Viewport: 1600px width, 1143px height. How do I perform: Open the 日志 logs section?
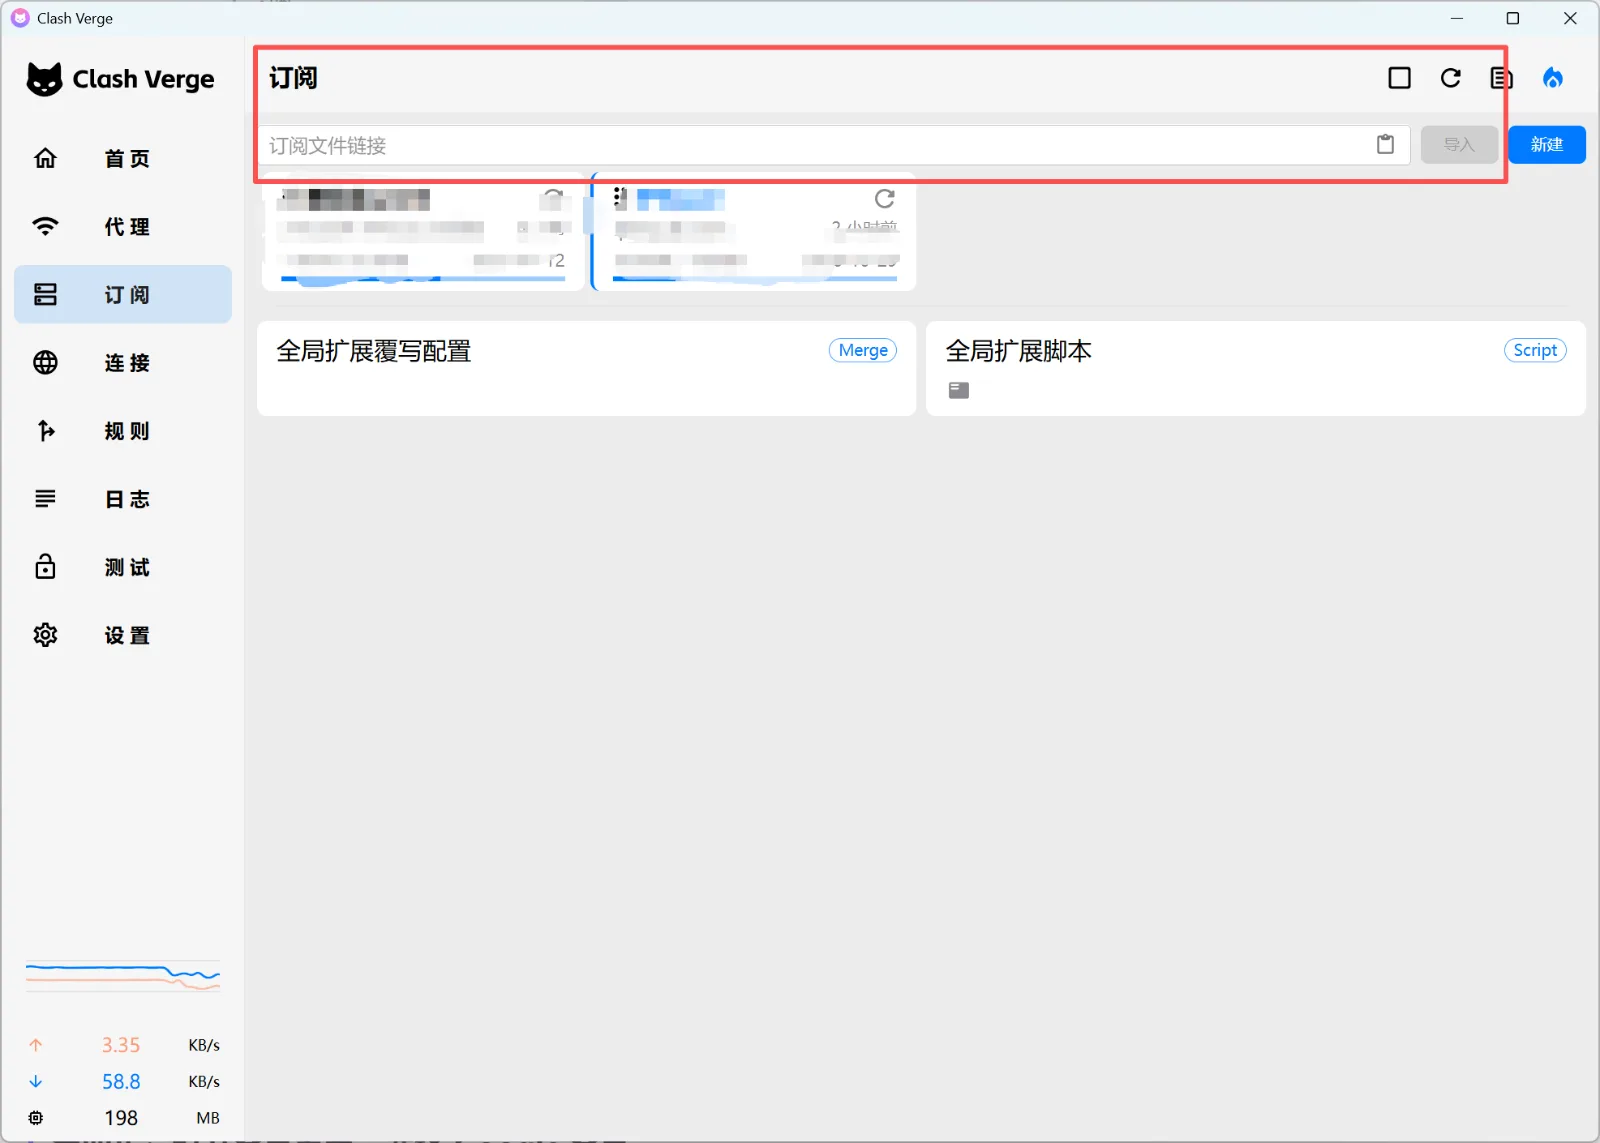click(x=123, y=498)
